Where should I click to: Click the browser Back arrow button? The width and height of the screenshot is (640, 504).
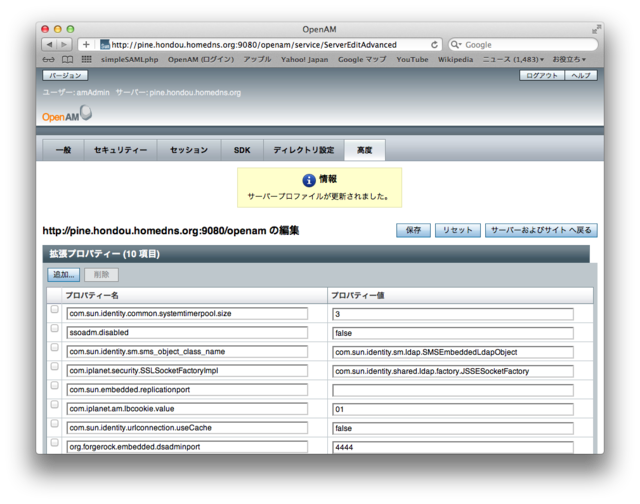(x=49, y=45)
